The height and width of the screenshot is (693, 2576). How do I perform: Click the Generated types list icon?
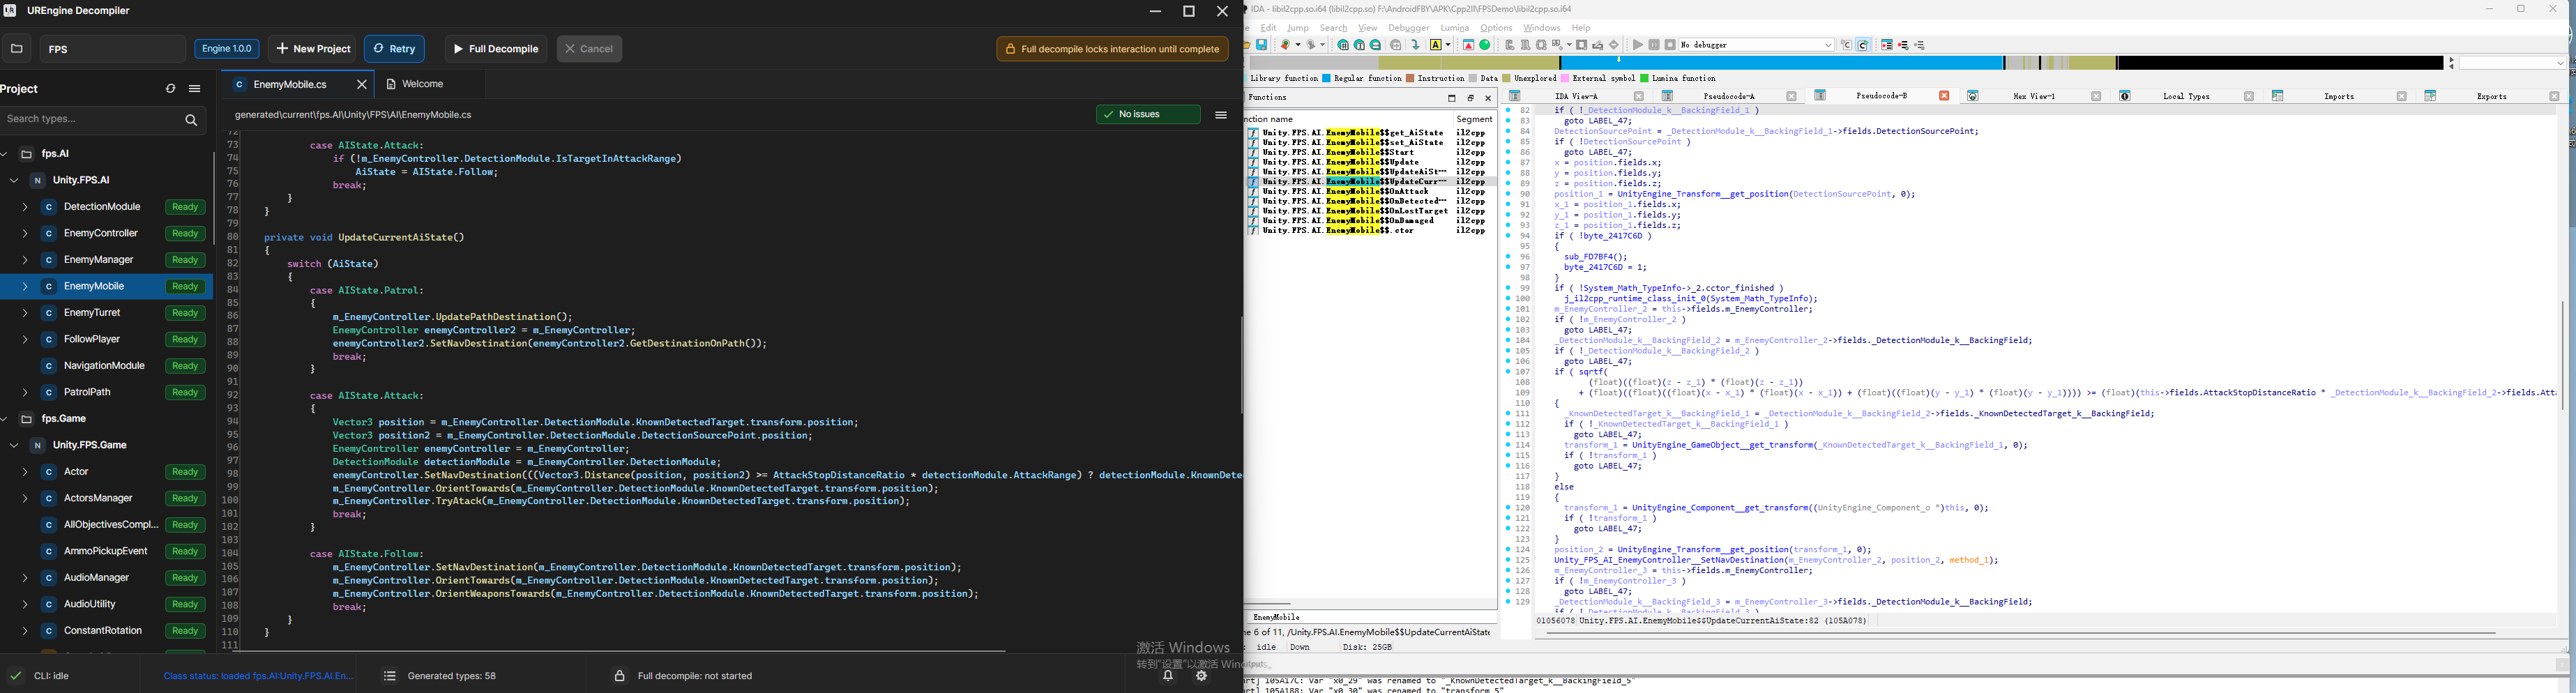click(x=390, y=676)
